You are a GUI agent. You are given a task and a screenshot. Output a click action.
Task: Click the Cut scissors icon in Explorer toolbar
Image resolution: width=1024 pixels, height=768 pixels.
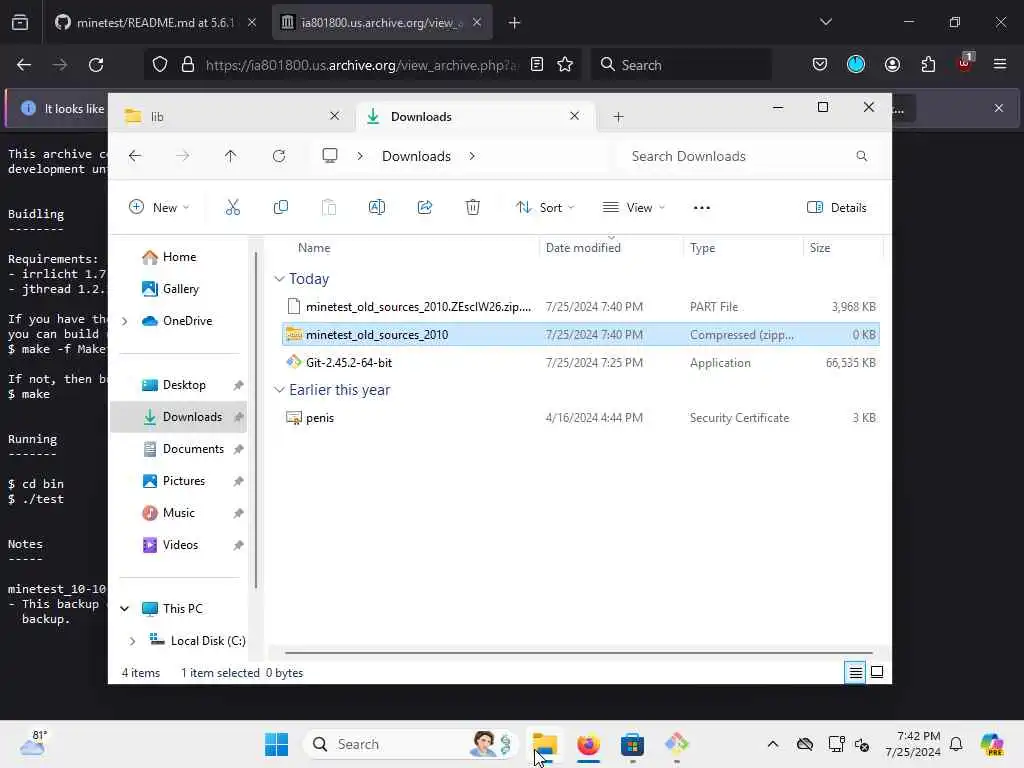(232, 208)
